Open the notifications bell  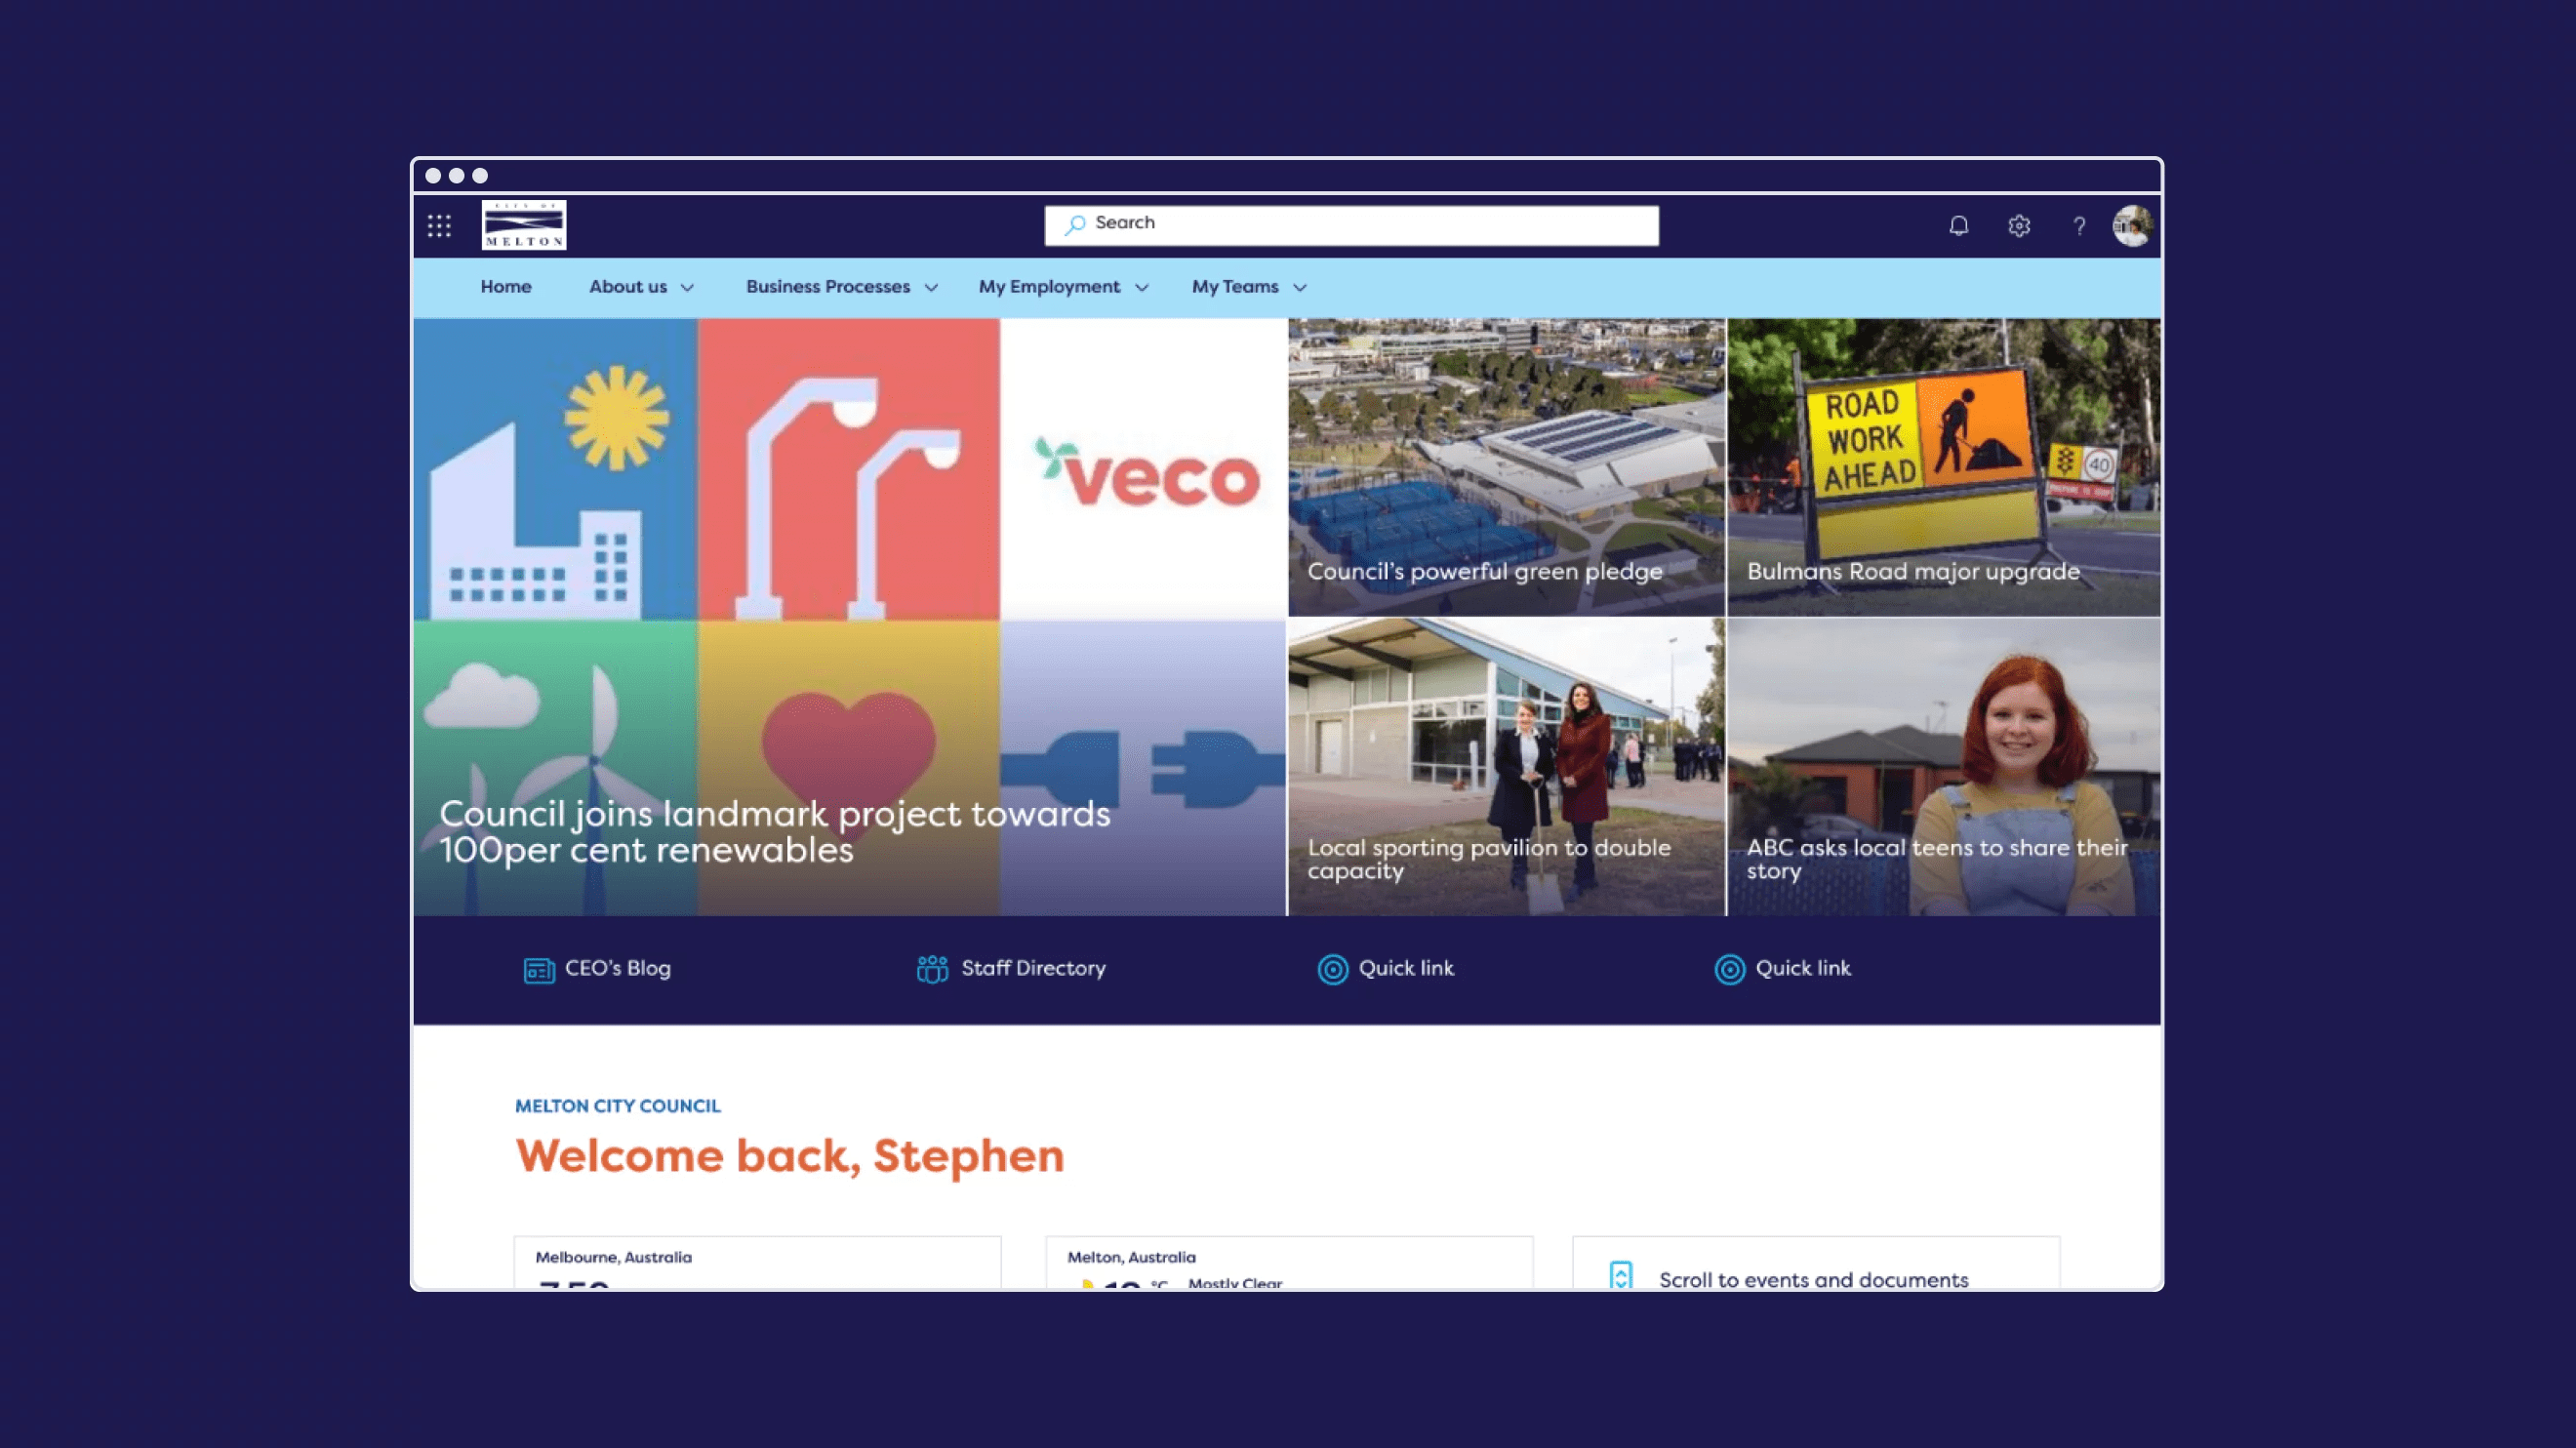(x=1958, y=226)
